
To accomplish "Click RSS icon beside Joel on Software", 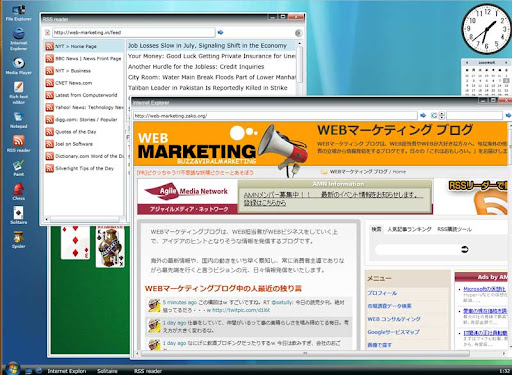I will pyautogui.click(x=50, y=144).
